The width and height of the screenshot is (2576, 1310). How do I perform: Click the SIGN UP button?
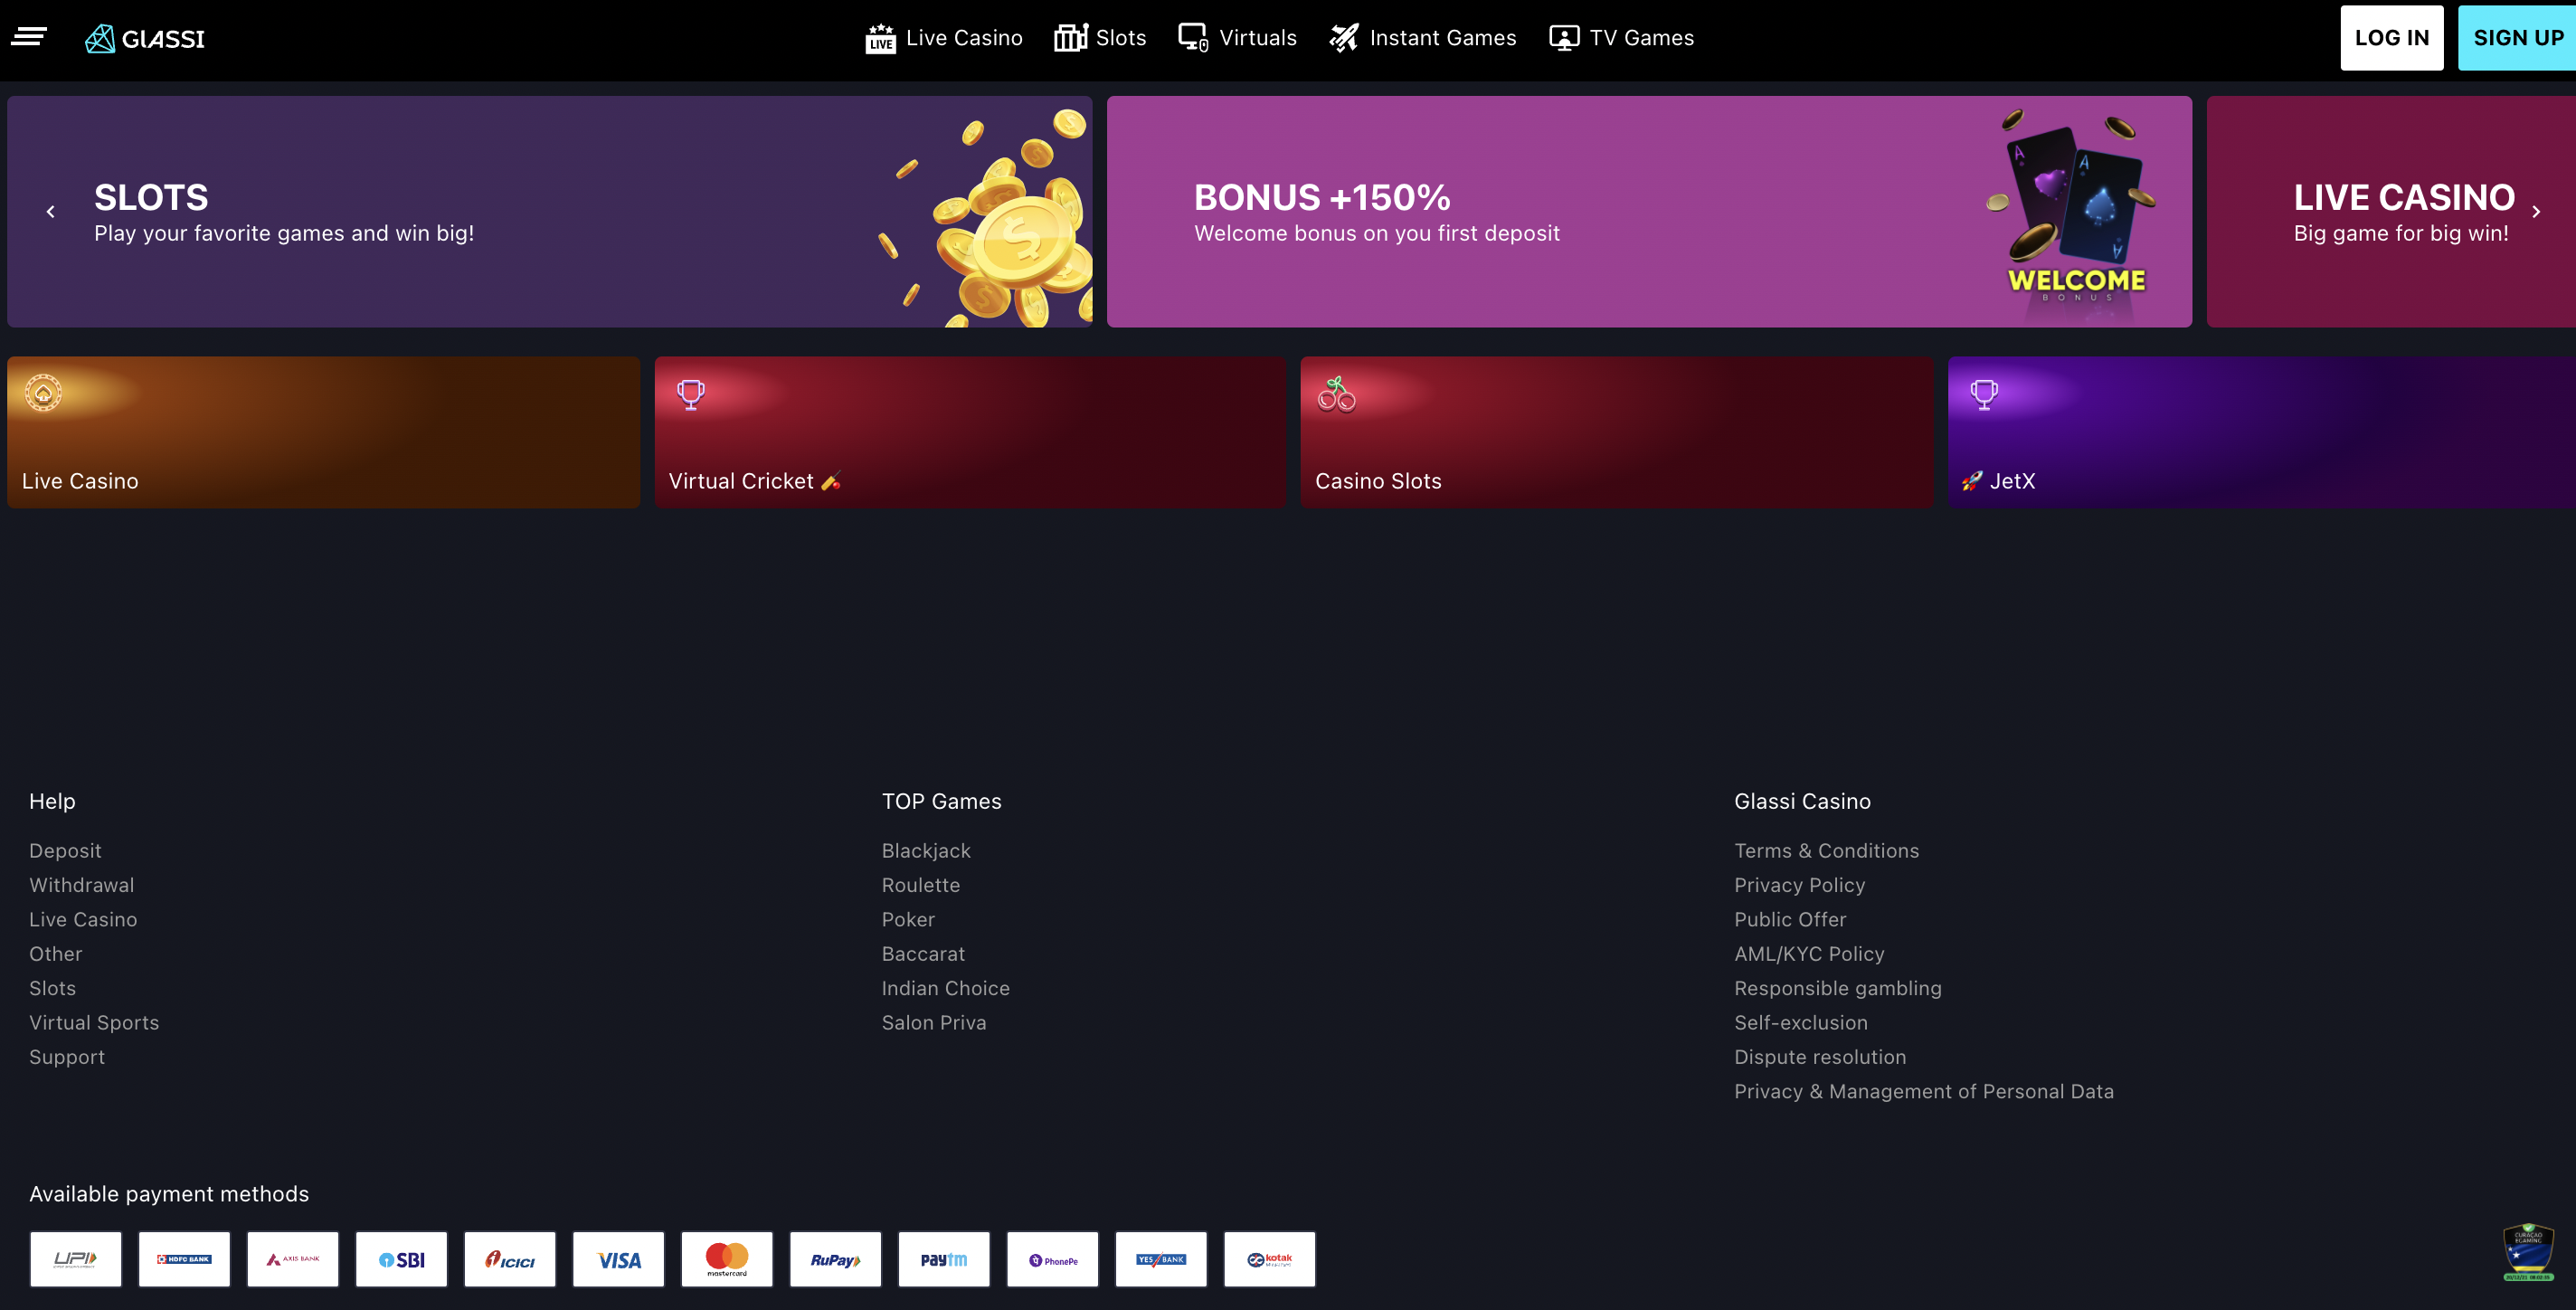[2517, 39]
